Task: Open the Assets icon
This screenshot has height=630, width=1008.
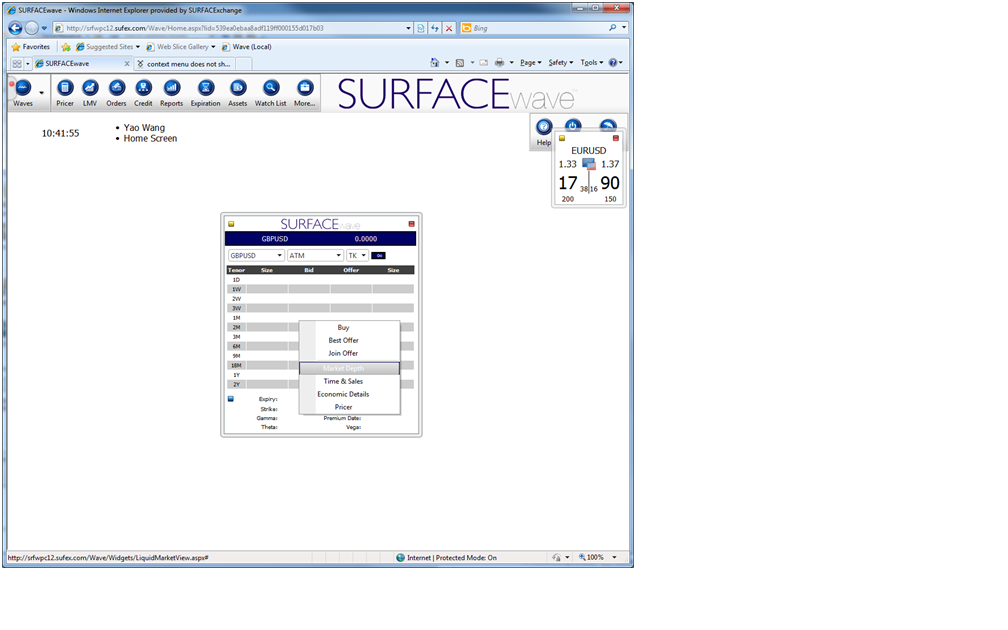Action: [x=238, y=87]
